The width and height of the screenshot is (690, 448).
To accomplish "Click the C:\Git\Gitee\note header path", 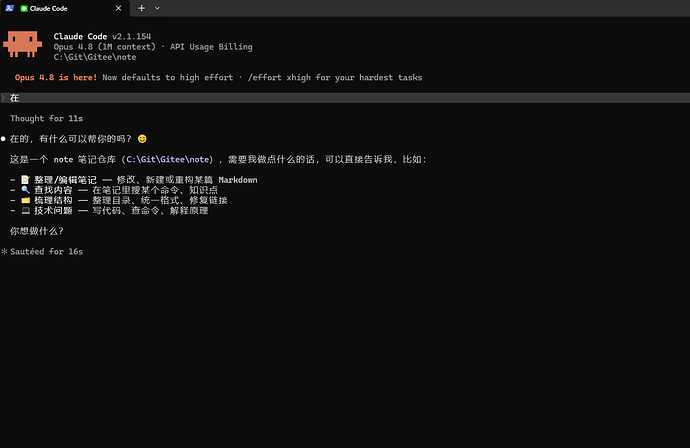I will (95, 57).
